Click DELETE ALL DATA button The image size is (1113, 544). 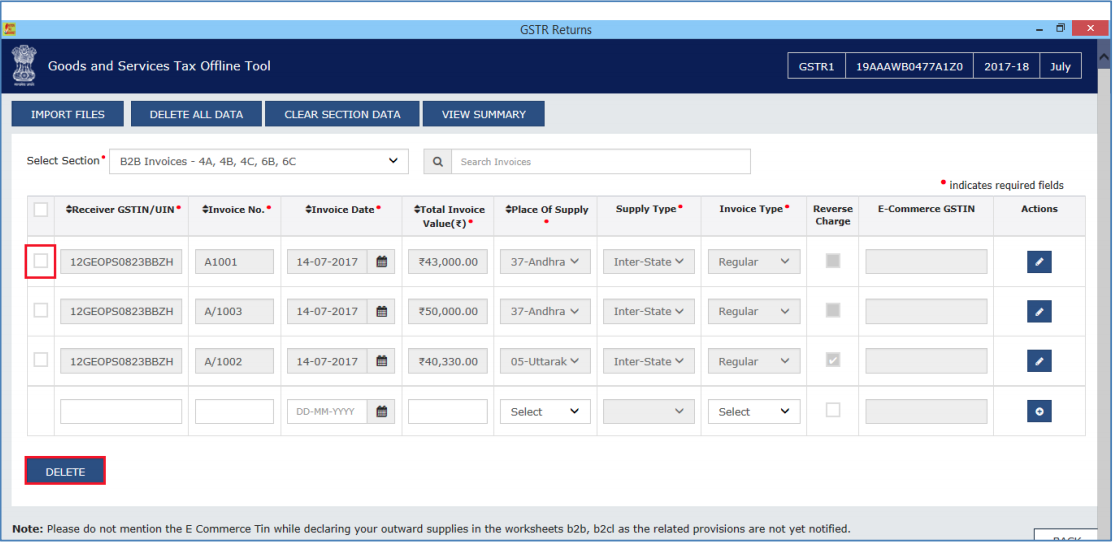(196, 114)
